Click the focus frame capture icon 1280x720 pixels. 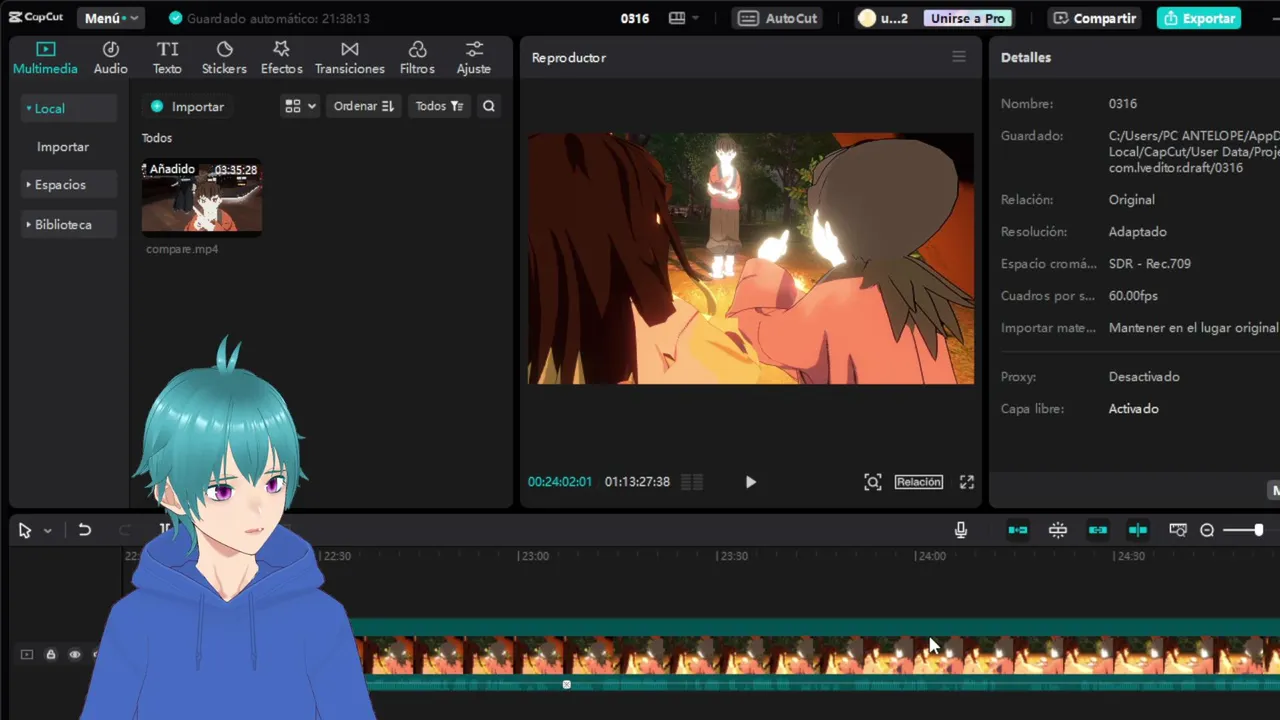click(873, 482)
